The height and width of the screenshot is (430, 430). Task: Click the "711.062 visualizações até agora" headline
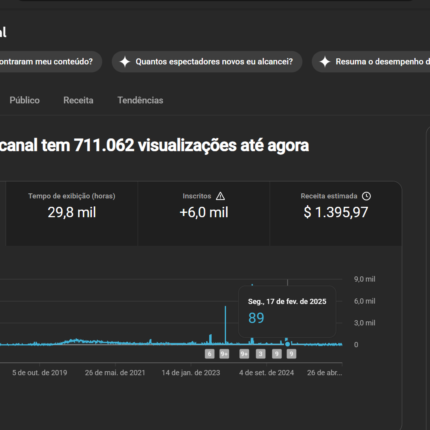click(x=191, y=145)
